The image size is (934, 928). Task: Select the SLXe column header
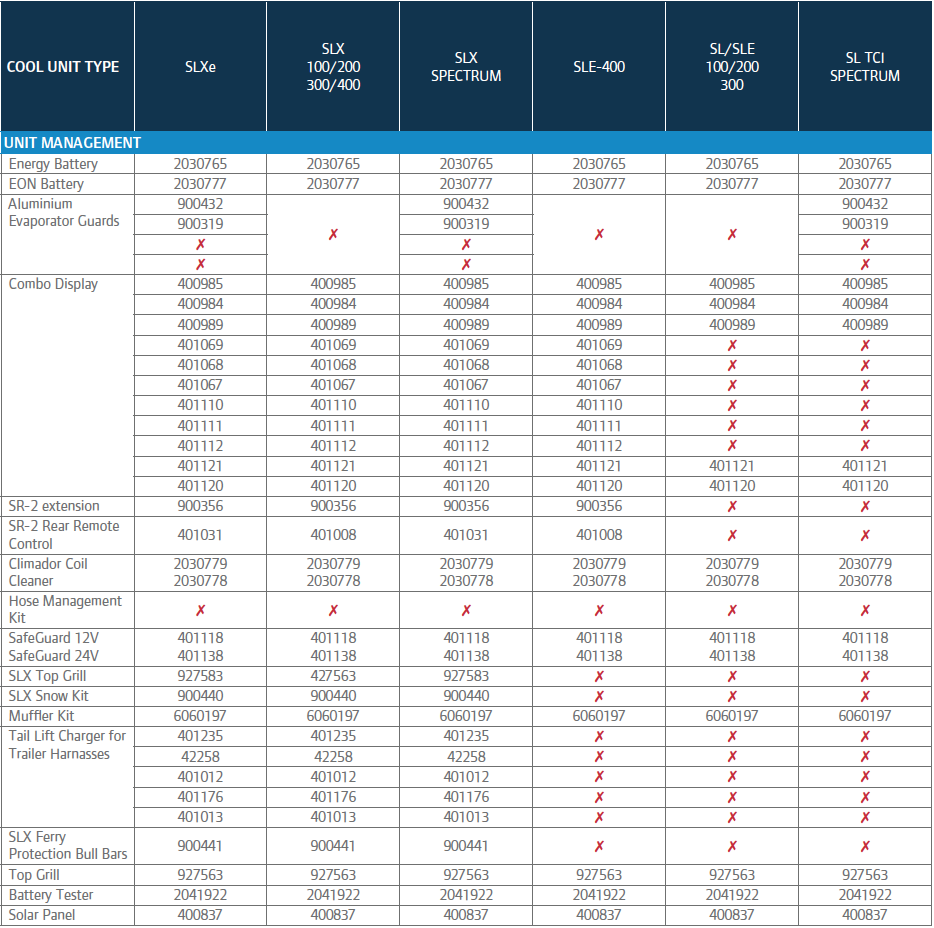point(199,67)
